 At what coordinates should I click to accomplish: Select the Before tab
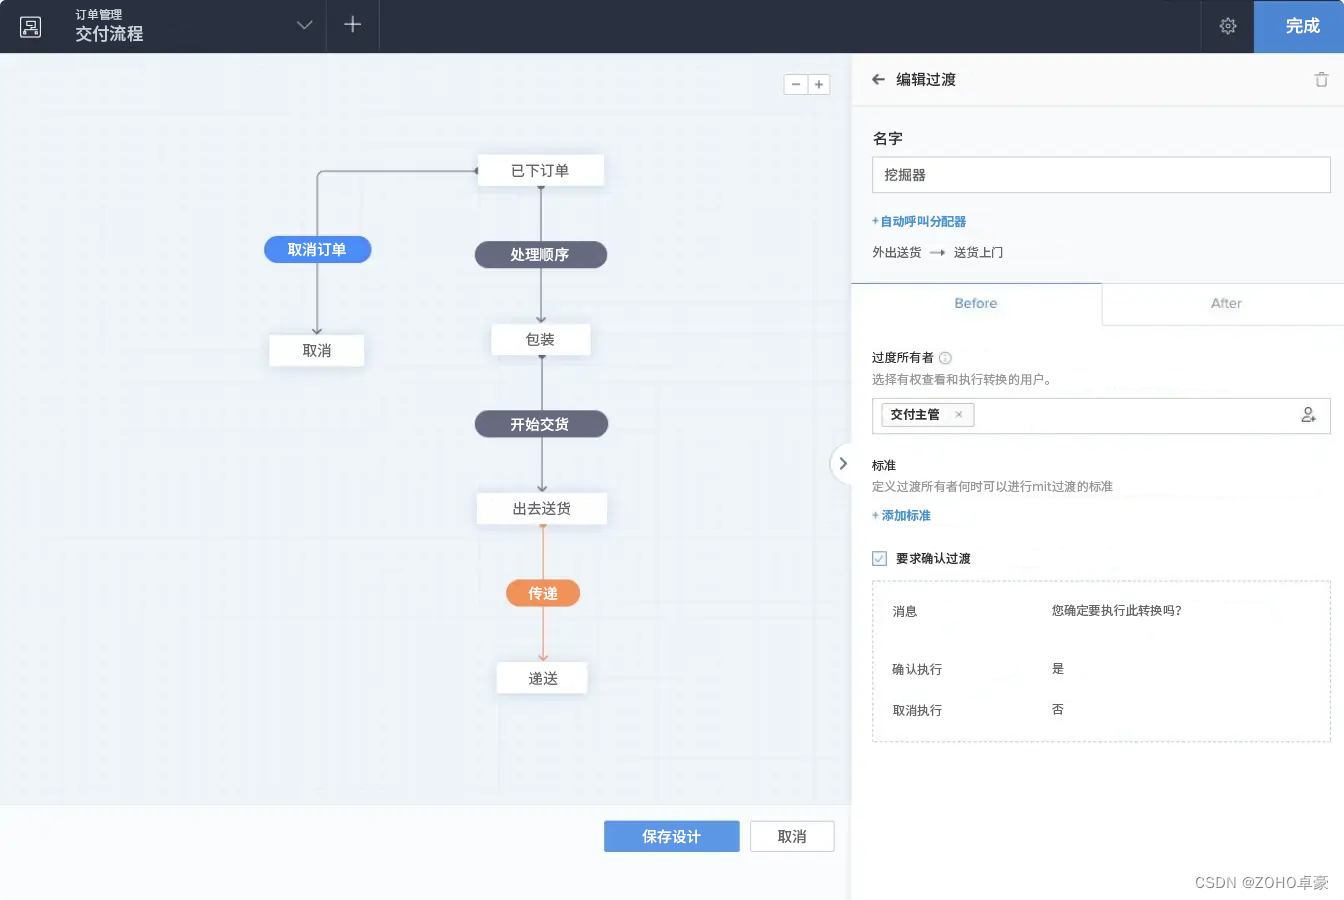(x=975, y=303)
